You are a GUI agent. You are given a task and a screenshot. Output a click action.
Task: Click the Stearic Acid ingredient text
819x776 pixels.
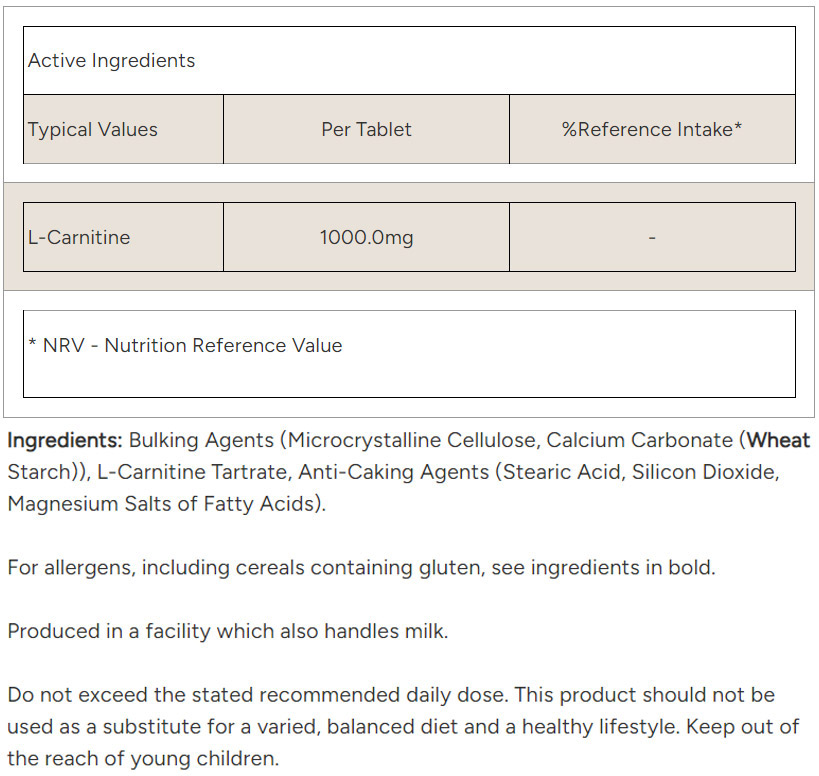[563, 472]
